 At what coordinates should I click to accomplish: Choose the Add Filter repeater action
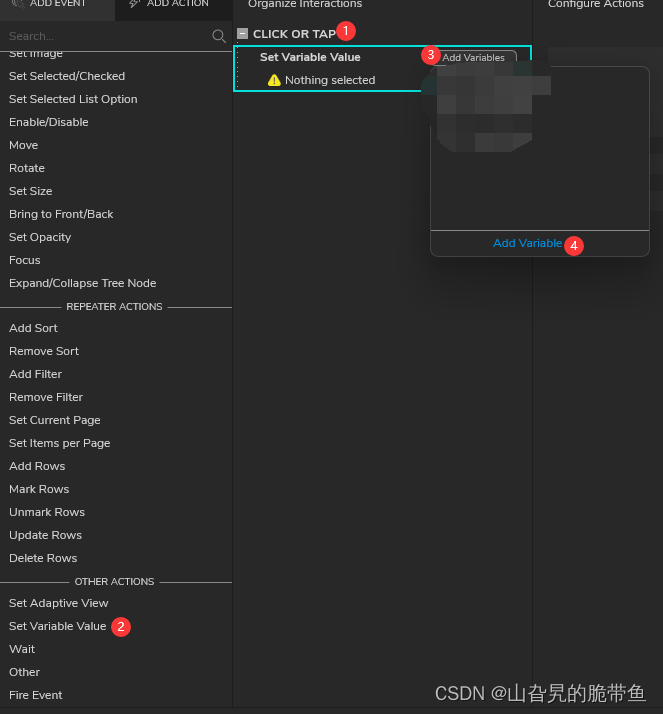click(x=35, y=374)
